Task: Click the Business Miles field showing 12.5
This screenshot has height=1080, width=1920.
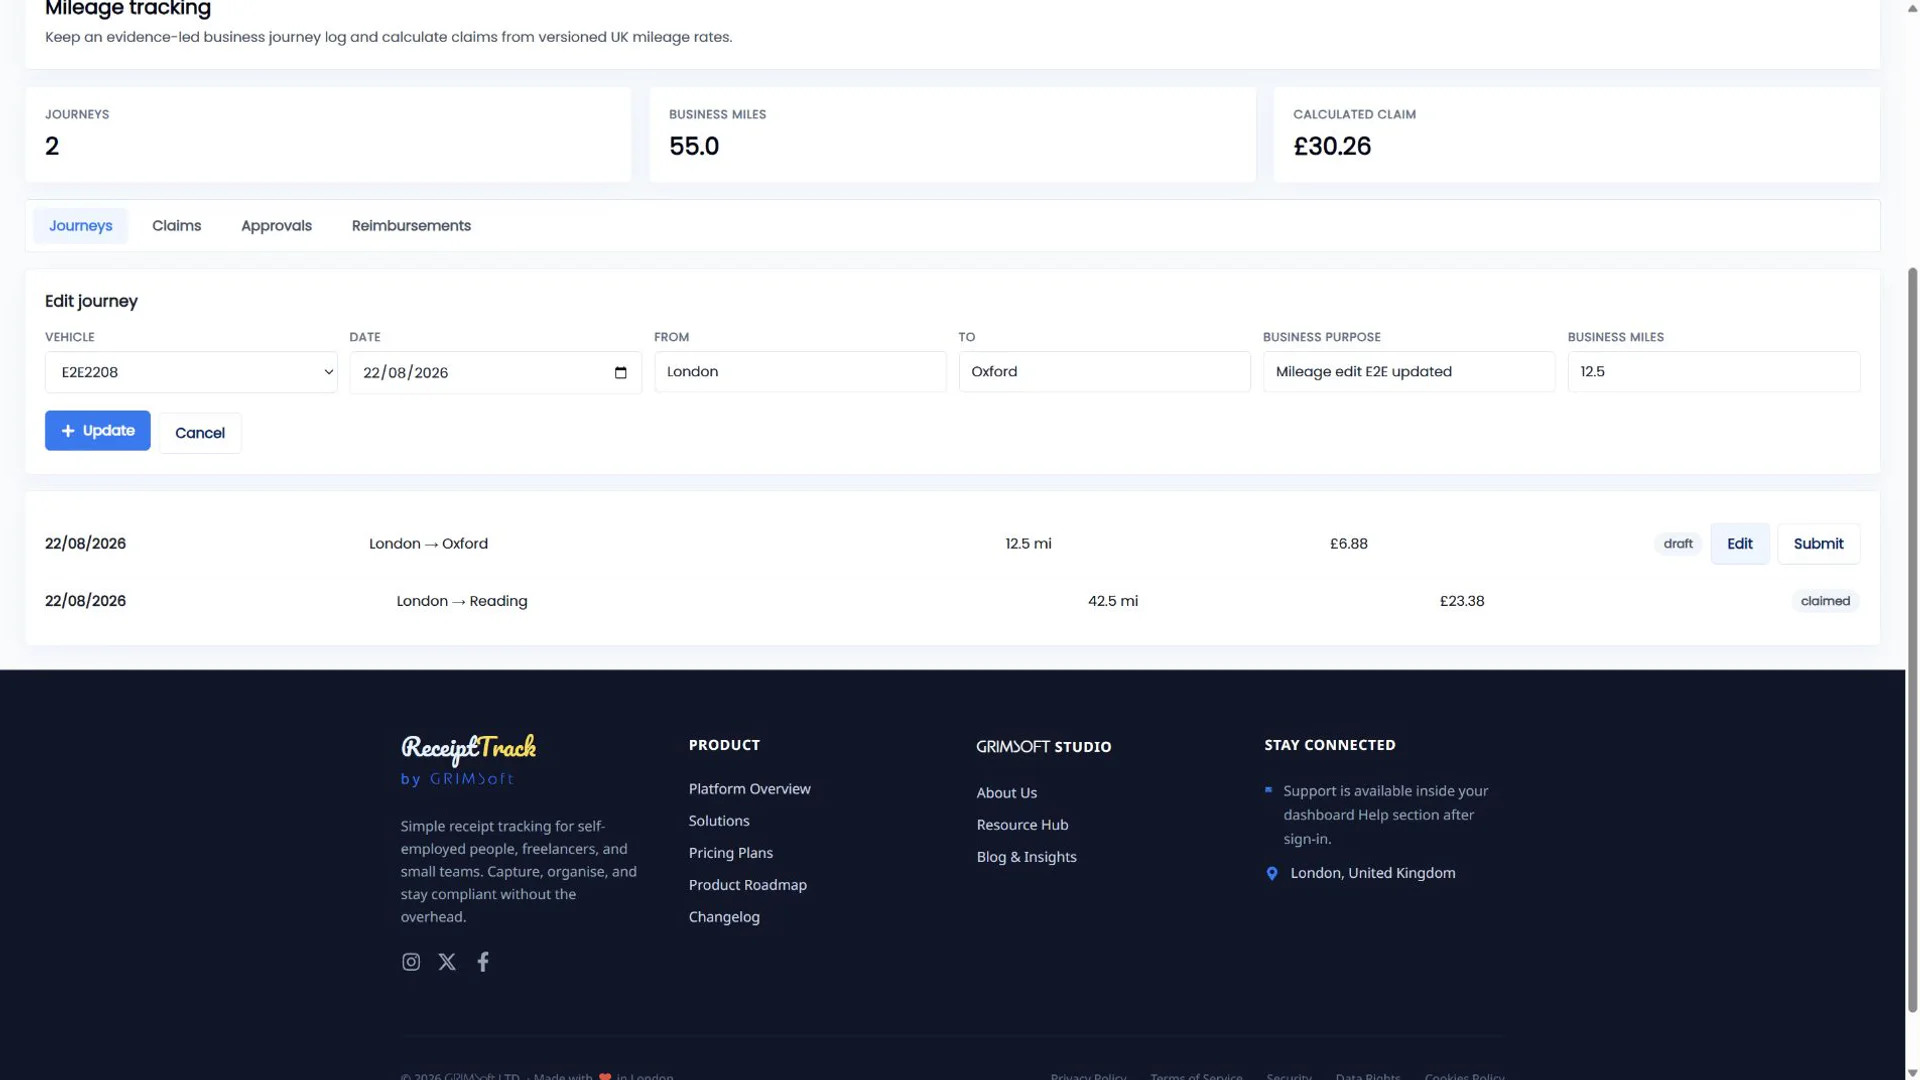Action: tap(1714, 372)
